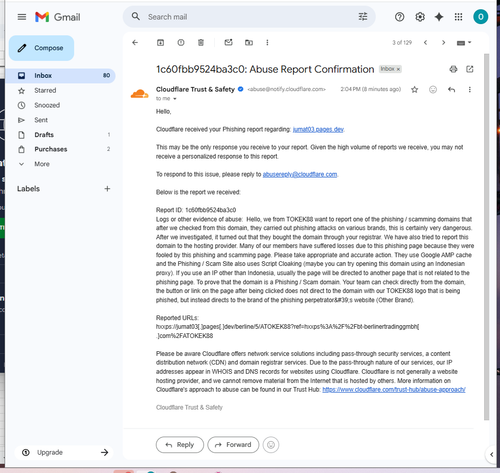The height and width of the screenshot is (473, 500).
Task: Open the toolbar more options menu
Action: pyautogui.click(x=267, y=42)
